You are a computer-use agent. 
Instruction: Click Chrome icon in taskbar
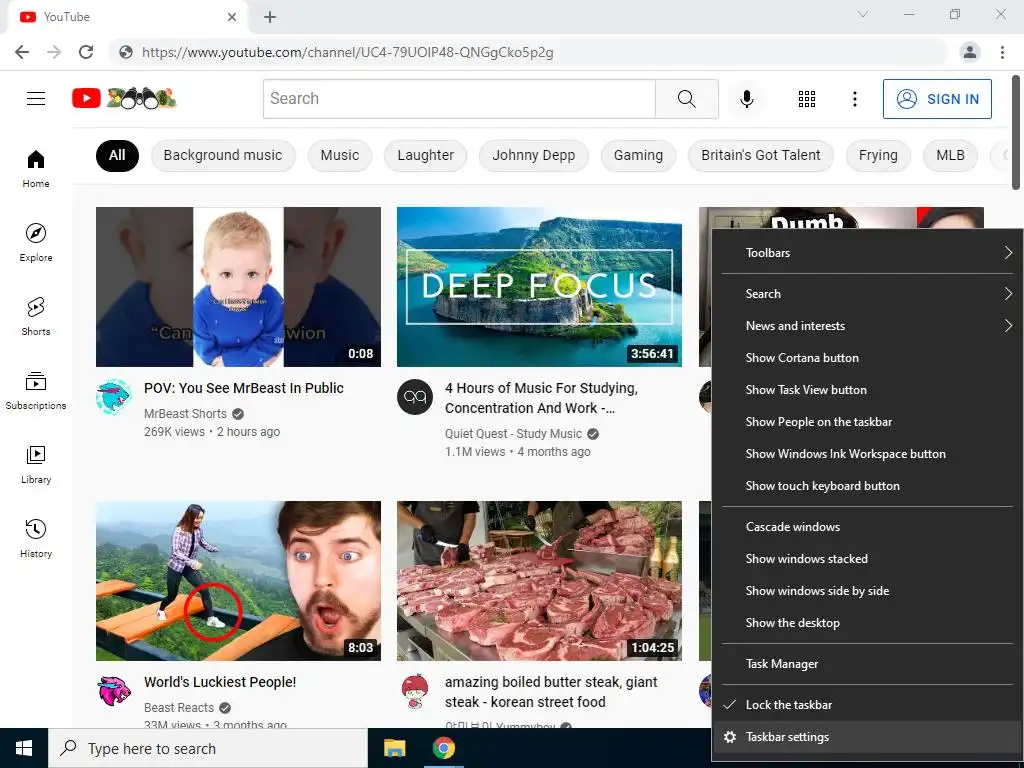[x=443, y=748]
